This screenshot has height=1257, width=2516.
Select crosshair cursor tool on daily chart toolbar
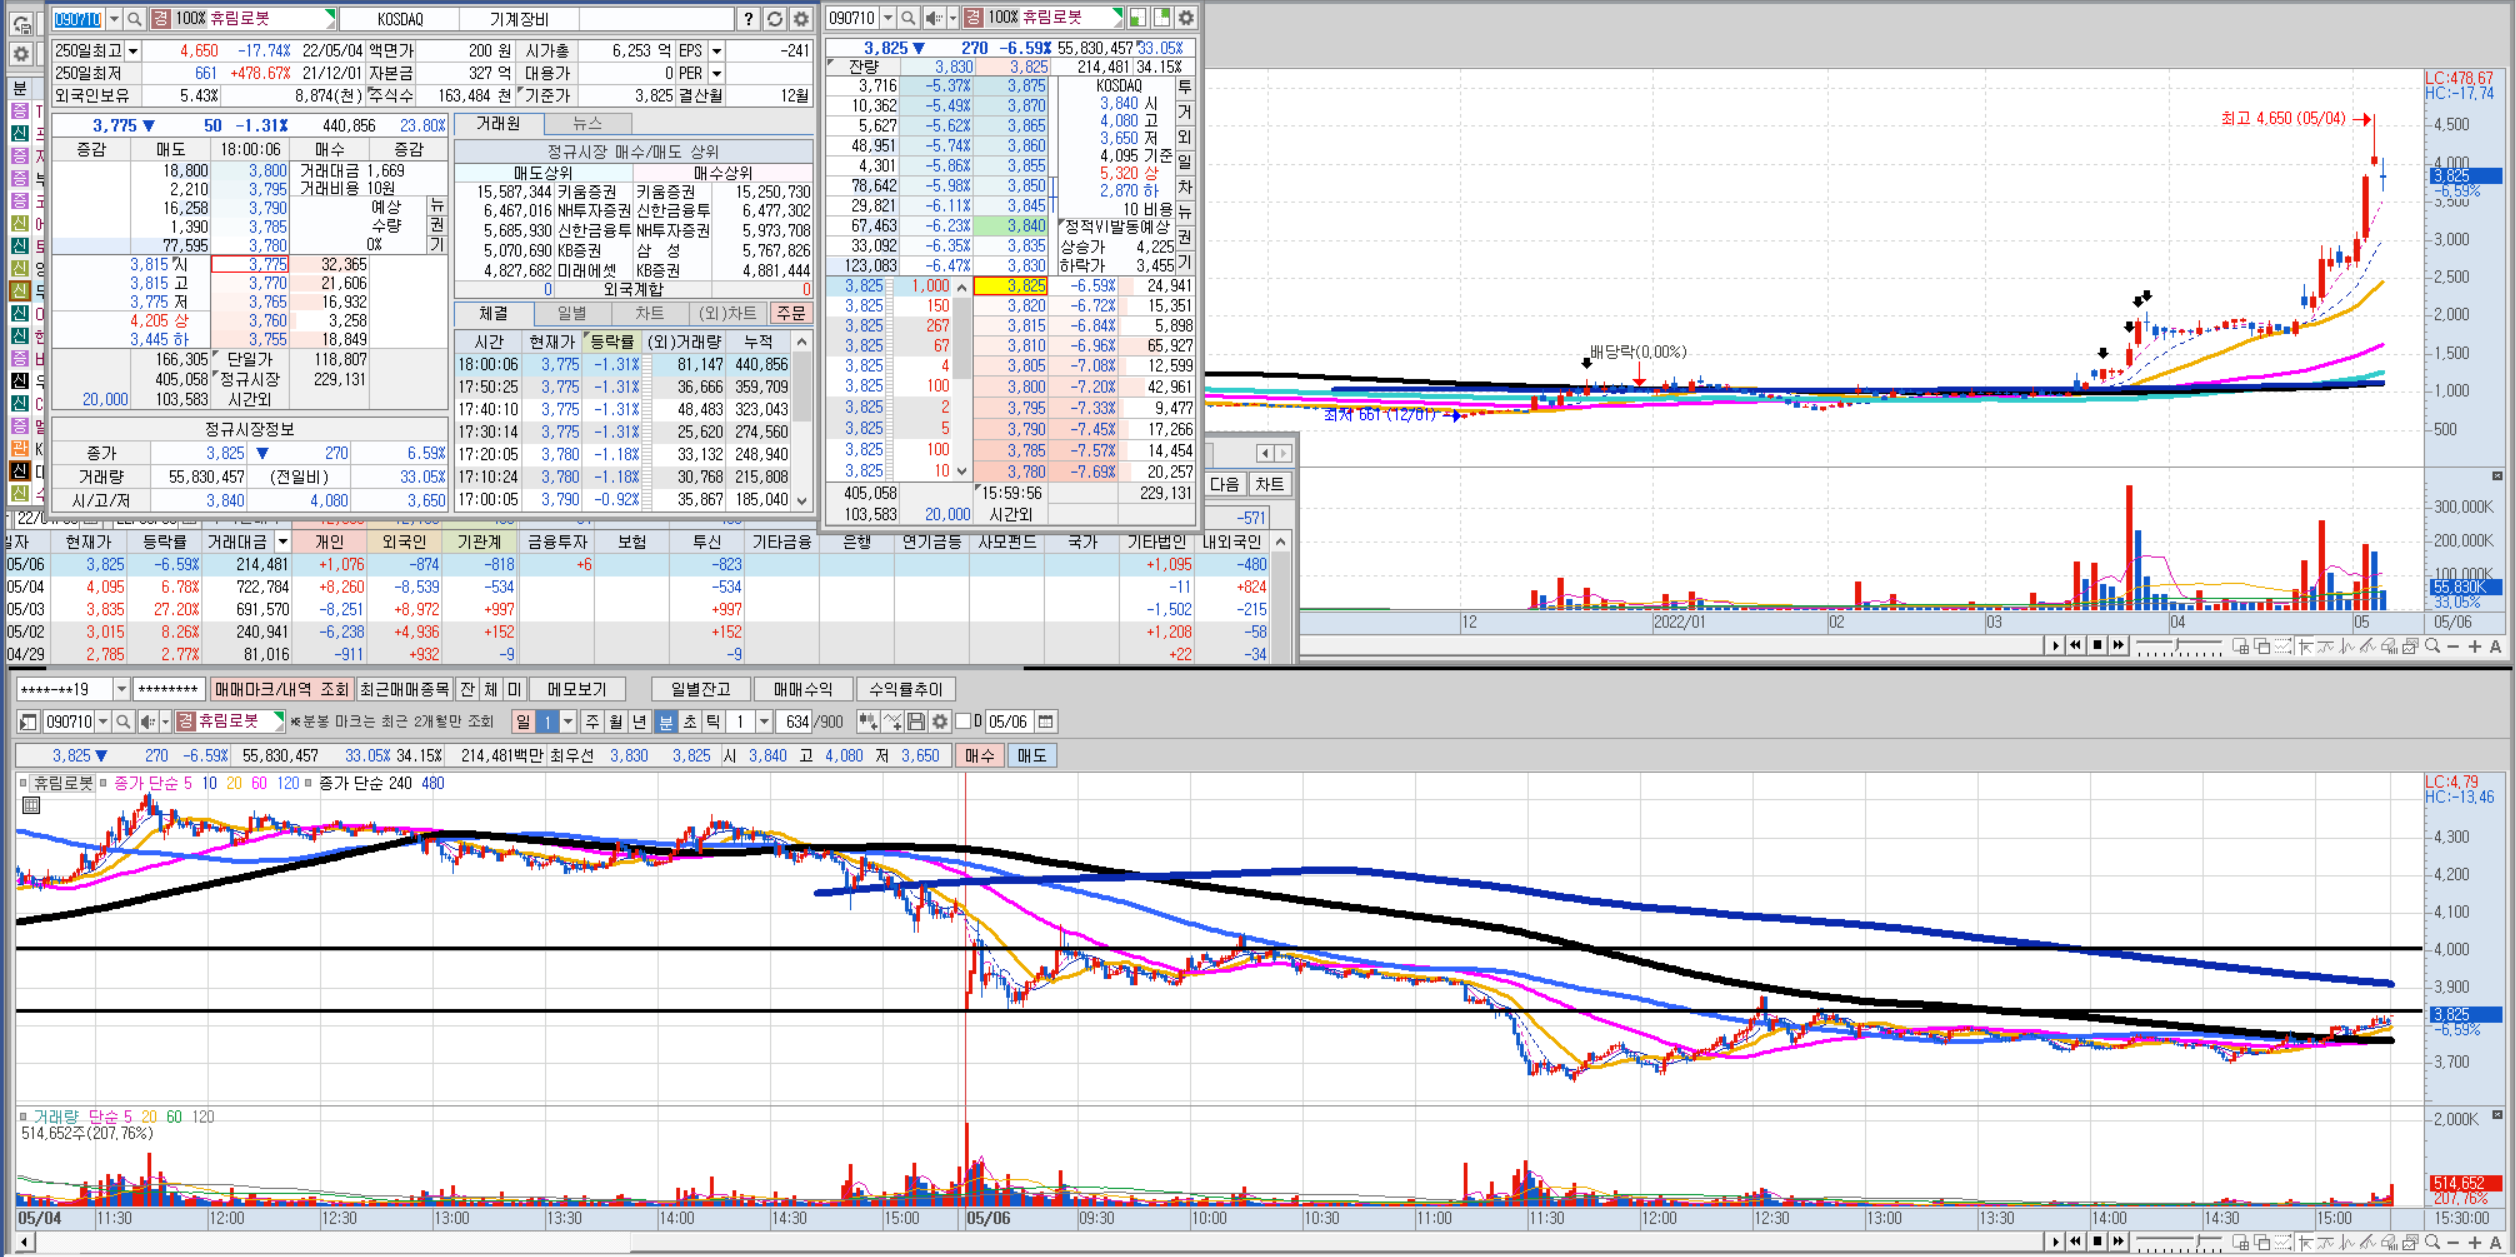tap(2305, 646)
